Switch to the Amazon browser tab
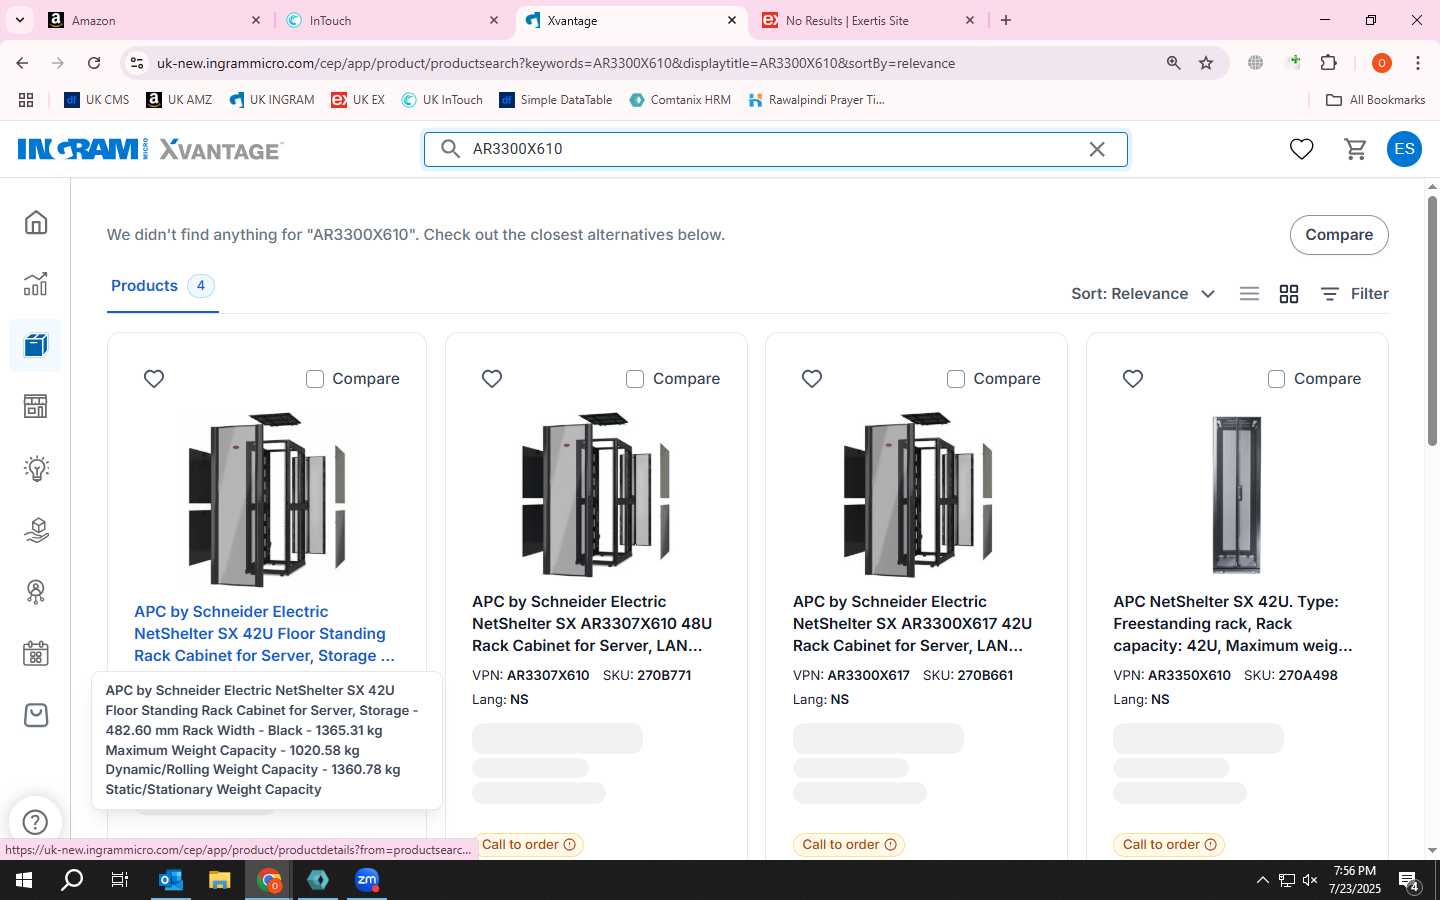Viewport: 1440px width, 900px height. pyautogui.click(x=155, y=20)
